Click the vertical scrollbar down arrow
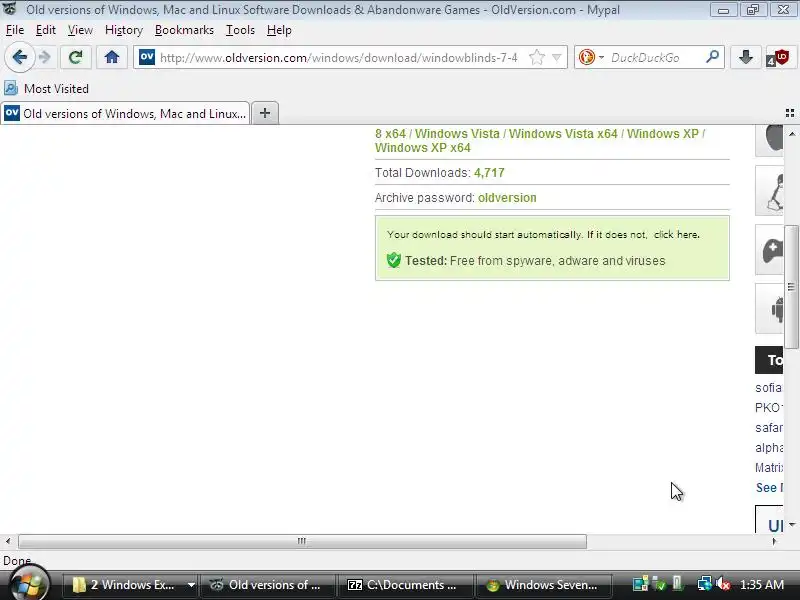 click(x=792, y=524)
